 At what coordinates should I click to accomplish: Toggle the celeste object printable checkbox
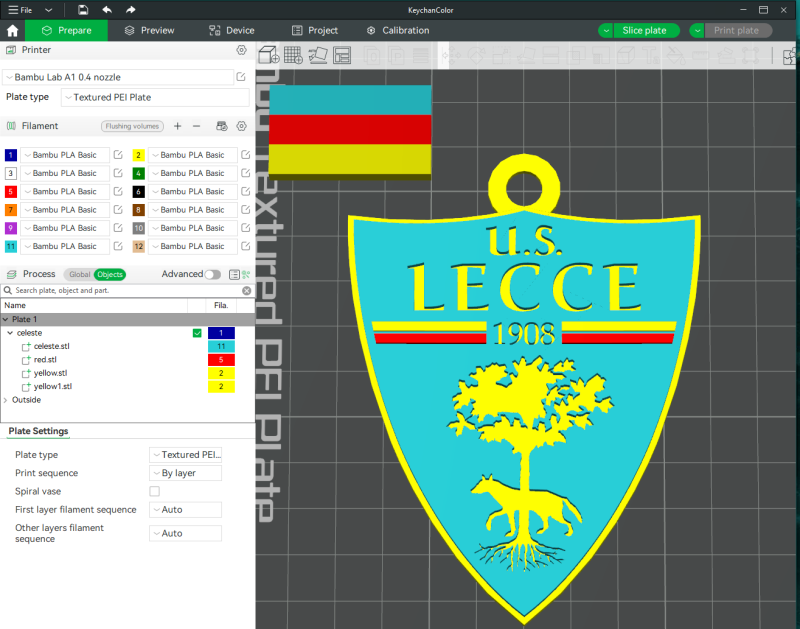(197, 333)
